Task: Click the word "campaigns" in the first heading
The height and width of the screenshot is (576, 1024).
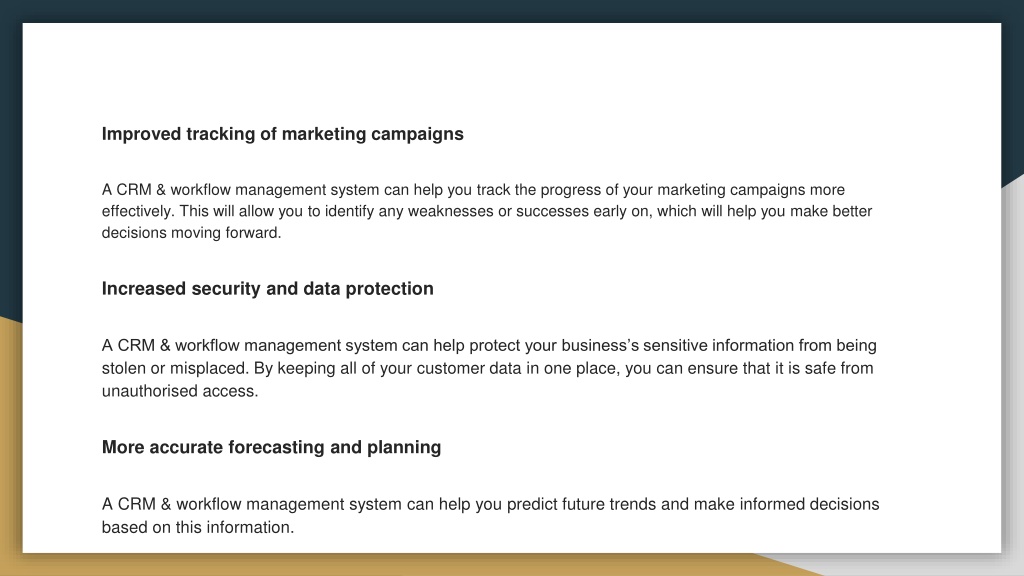Action: 417,135
